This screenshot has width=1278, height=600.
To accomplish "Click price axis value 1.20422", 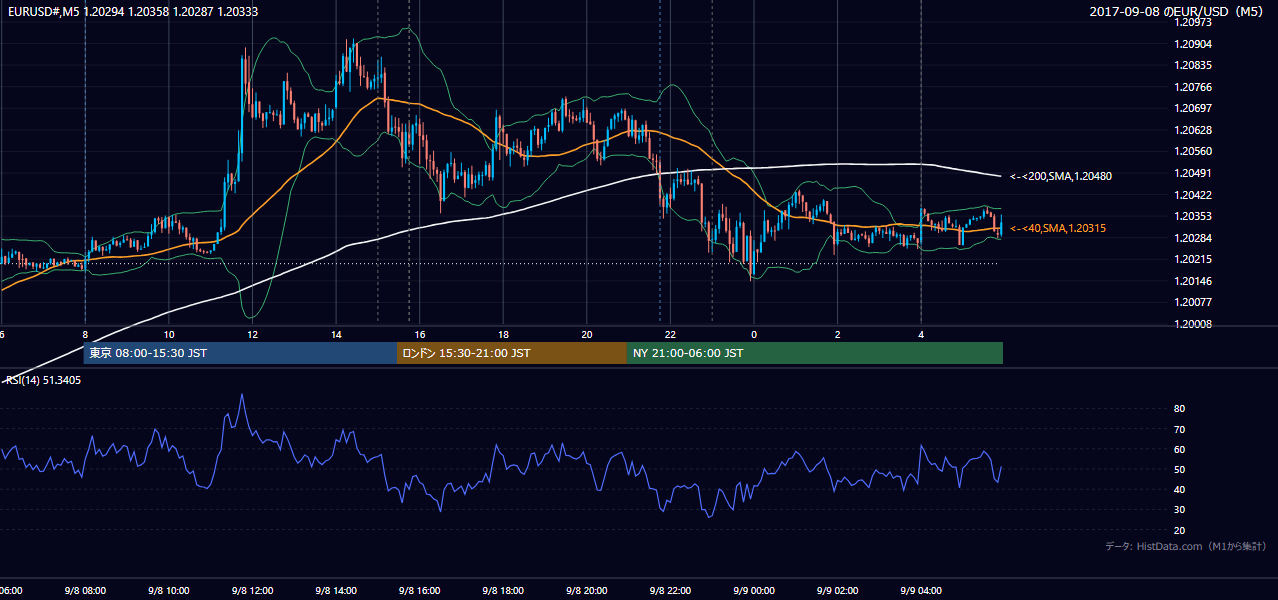I will coord(1194,195).
